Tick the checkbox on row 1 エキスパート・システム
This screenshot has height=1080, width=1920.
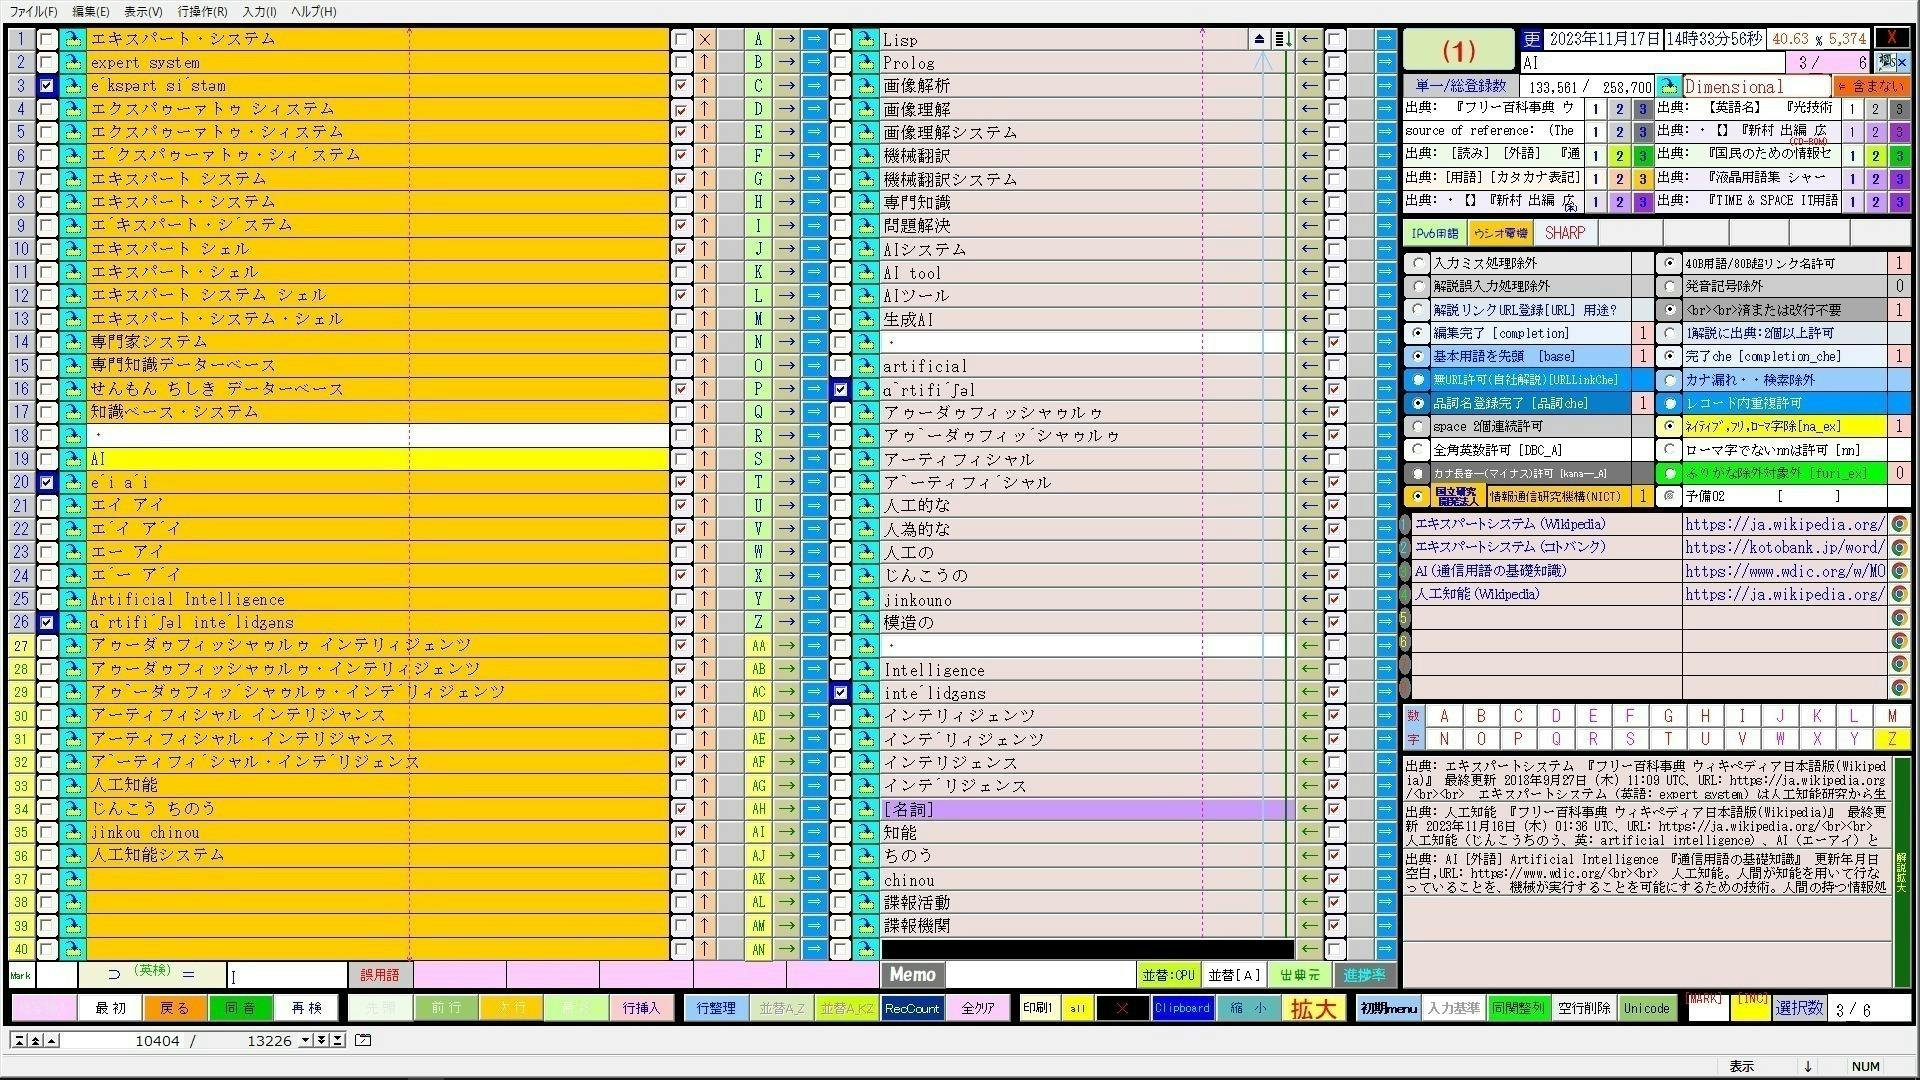point(47,39)
